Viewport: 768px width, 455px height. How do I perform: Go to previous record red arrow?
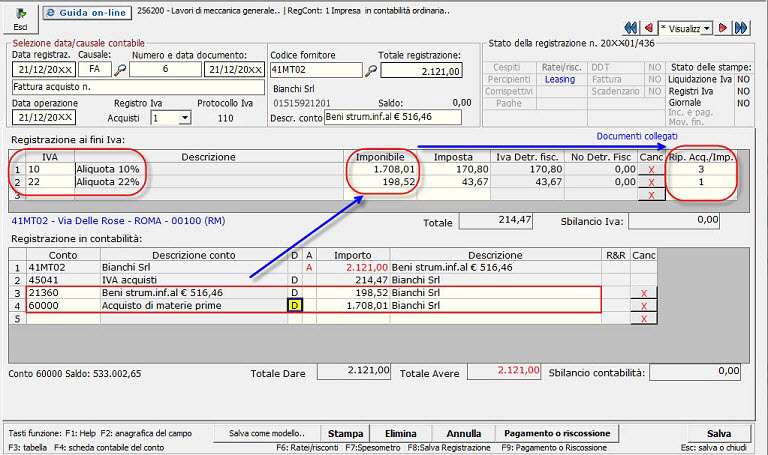648,28
